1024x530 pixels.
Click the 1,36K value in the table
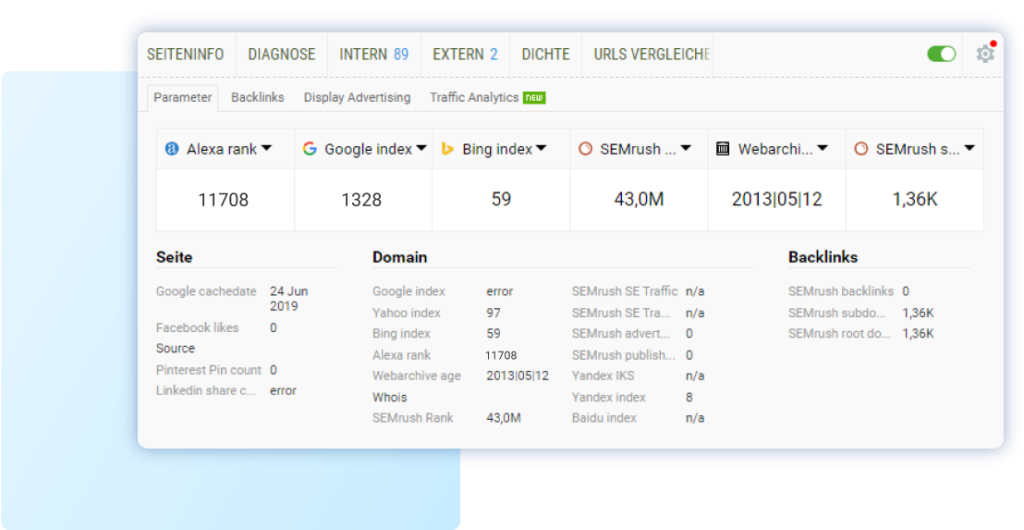915,200
